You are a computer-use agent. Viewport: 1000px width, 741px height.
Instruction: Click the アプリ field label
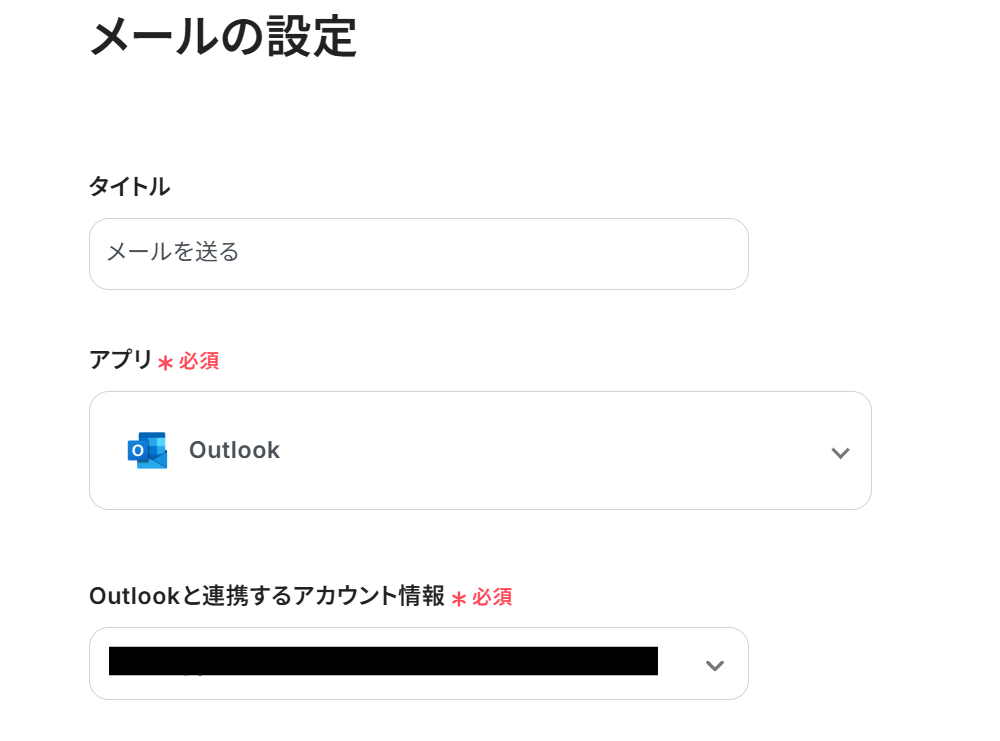[120, 360]
